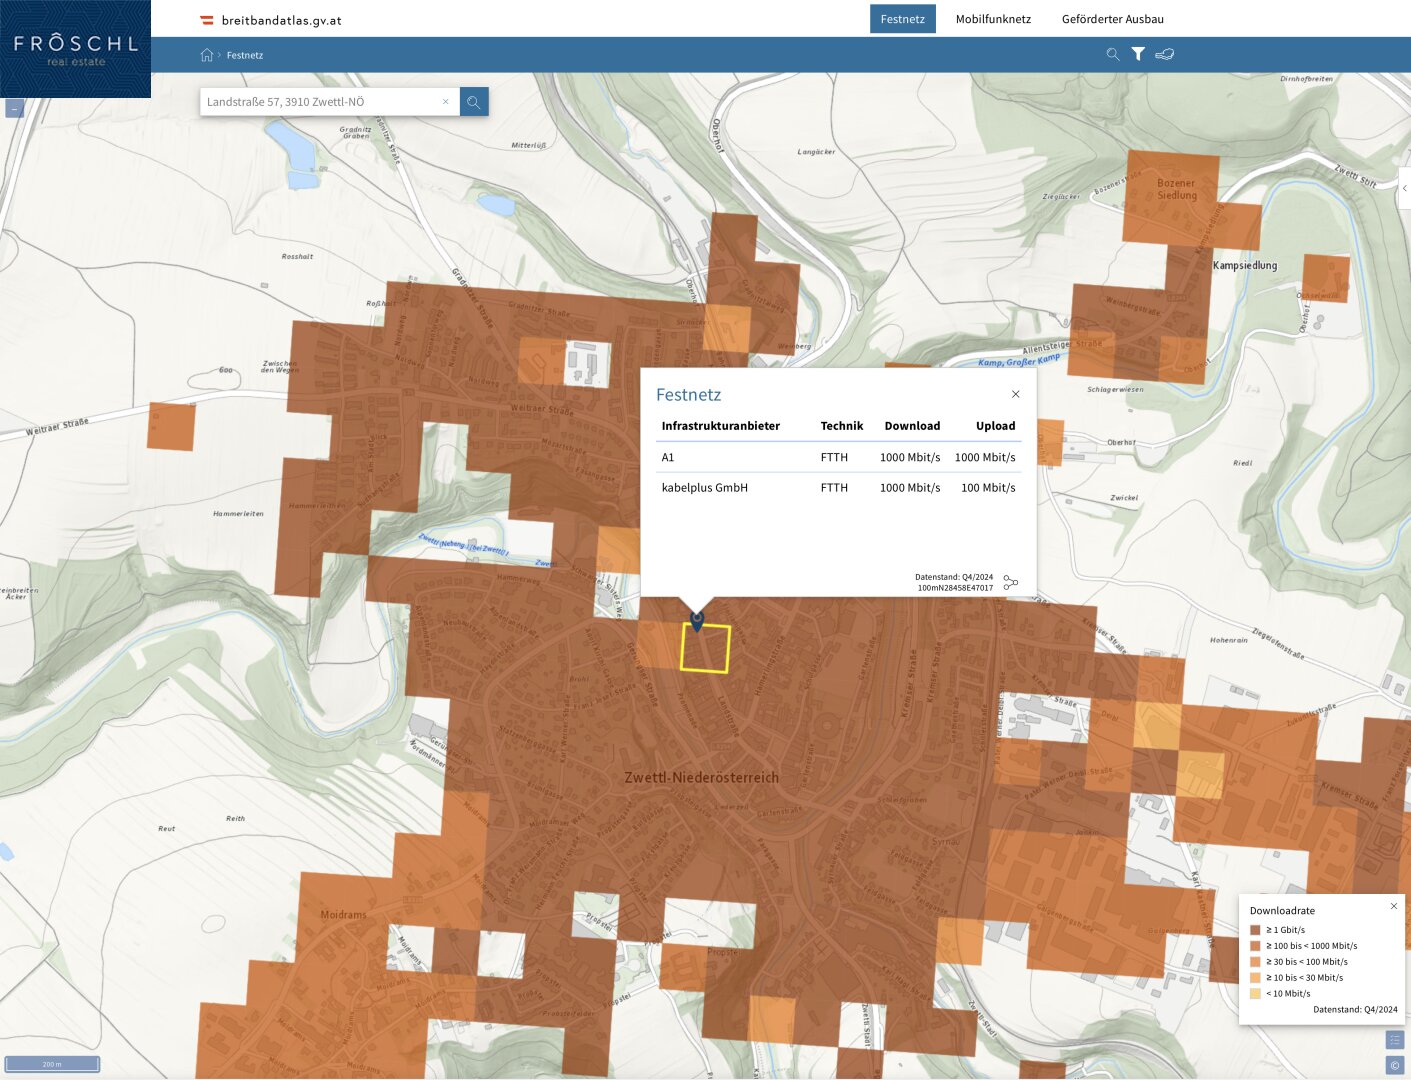
Task: Click into the address search input field
Action: tap(320, 102)
